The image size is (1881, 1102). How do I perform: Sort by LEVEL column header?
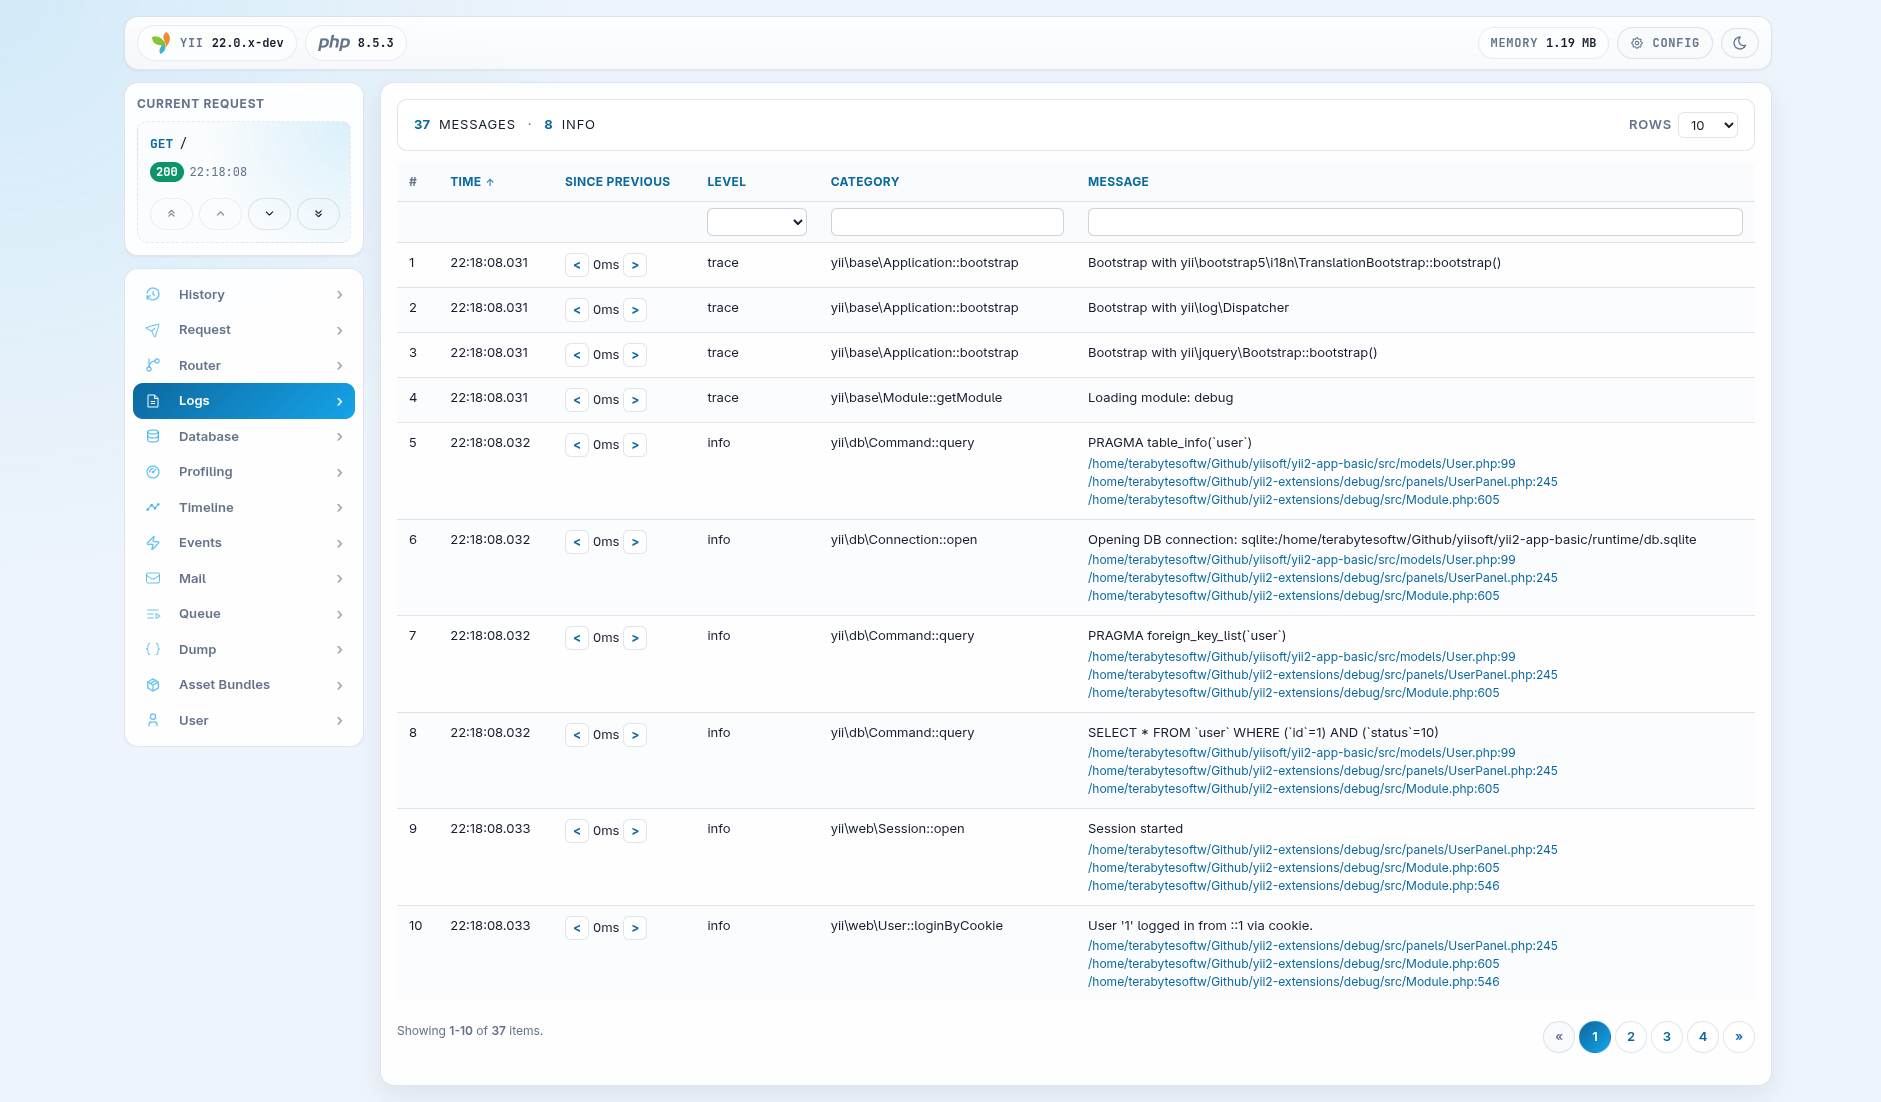726,182
